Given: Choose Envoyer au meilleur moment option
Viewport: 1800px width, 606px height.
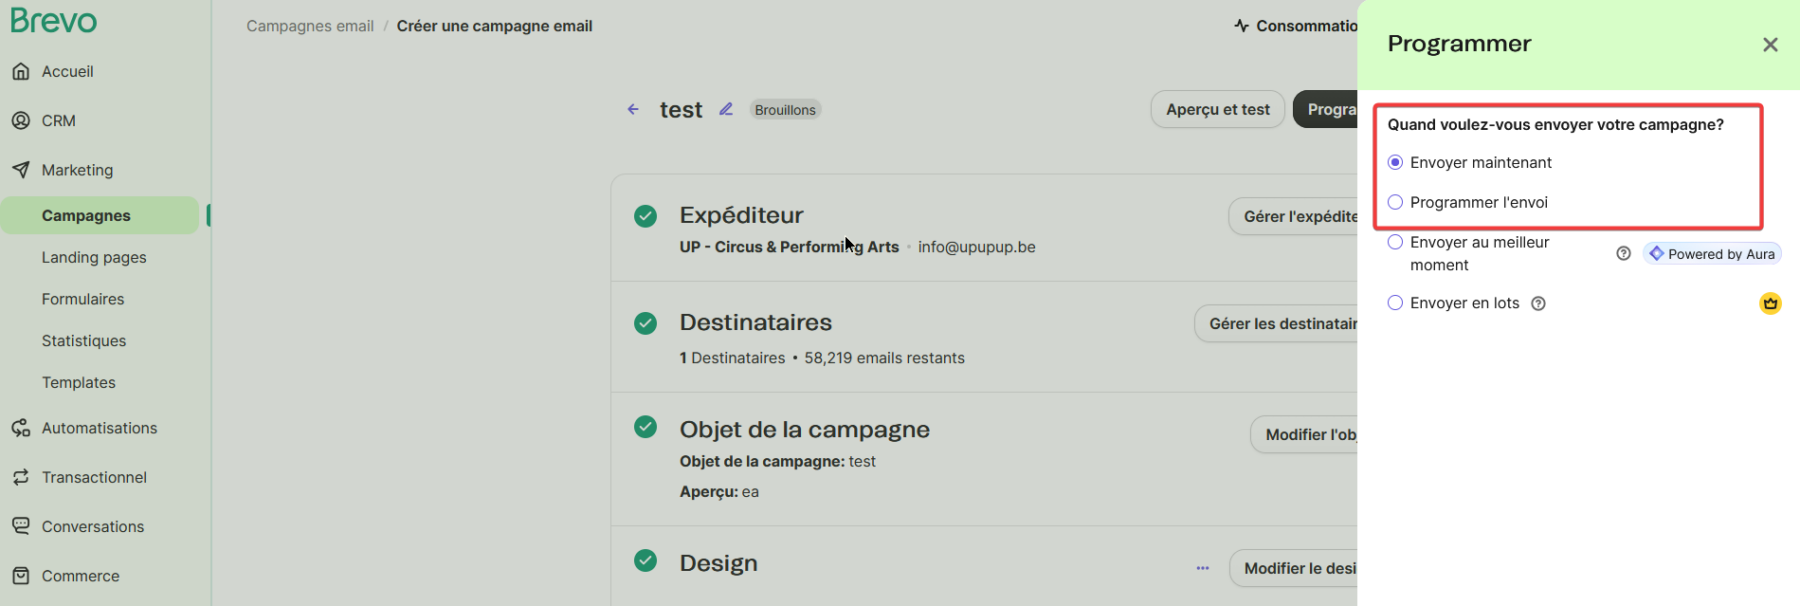Looking at the screenshot, I should click(1395, 242).
